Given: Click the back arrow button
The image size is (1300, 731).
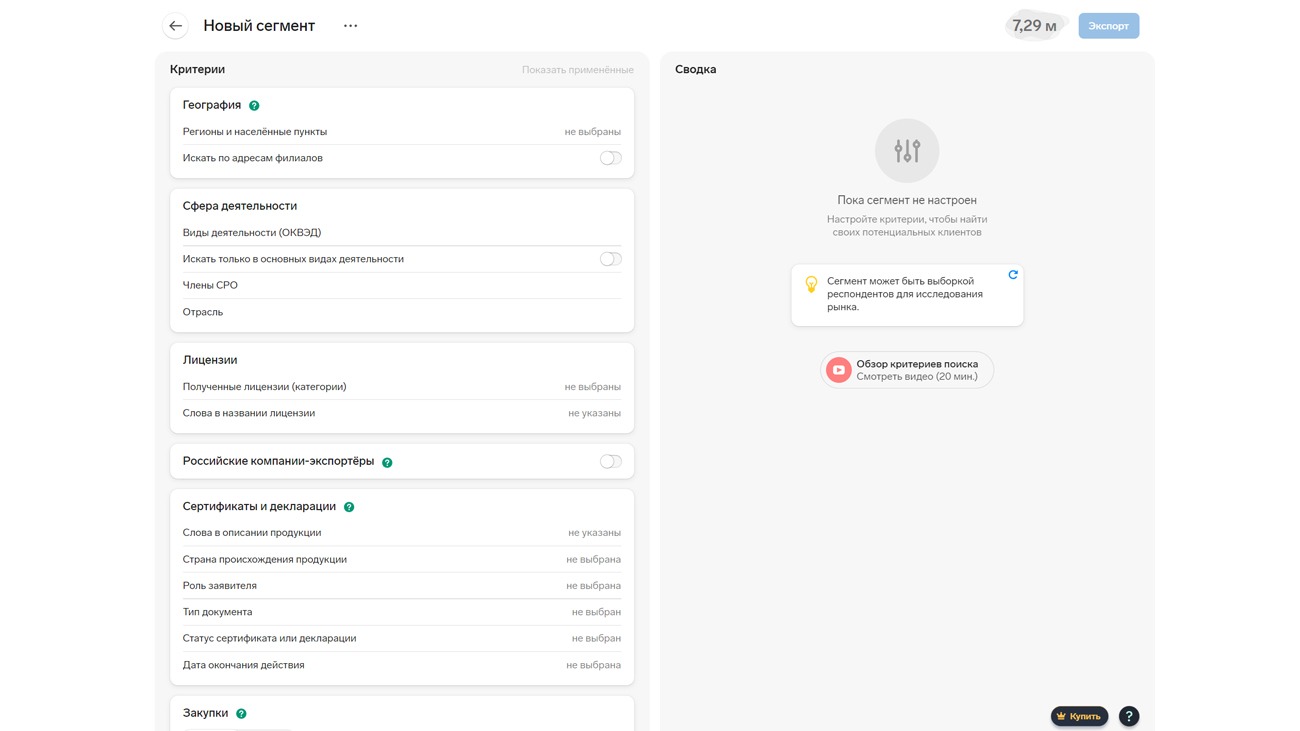Looking at the screenshot, I should [175, 26].
